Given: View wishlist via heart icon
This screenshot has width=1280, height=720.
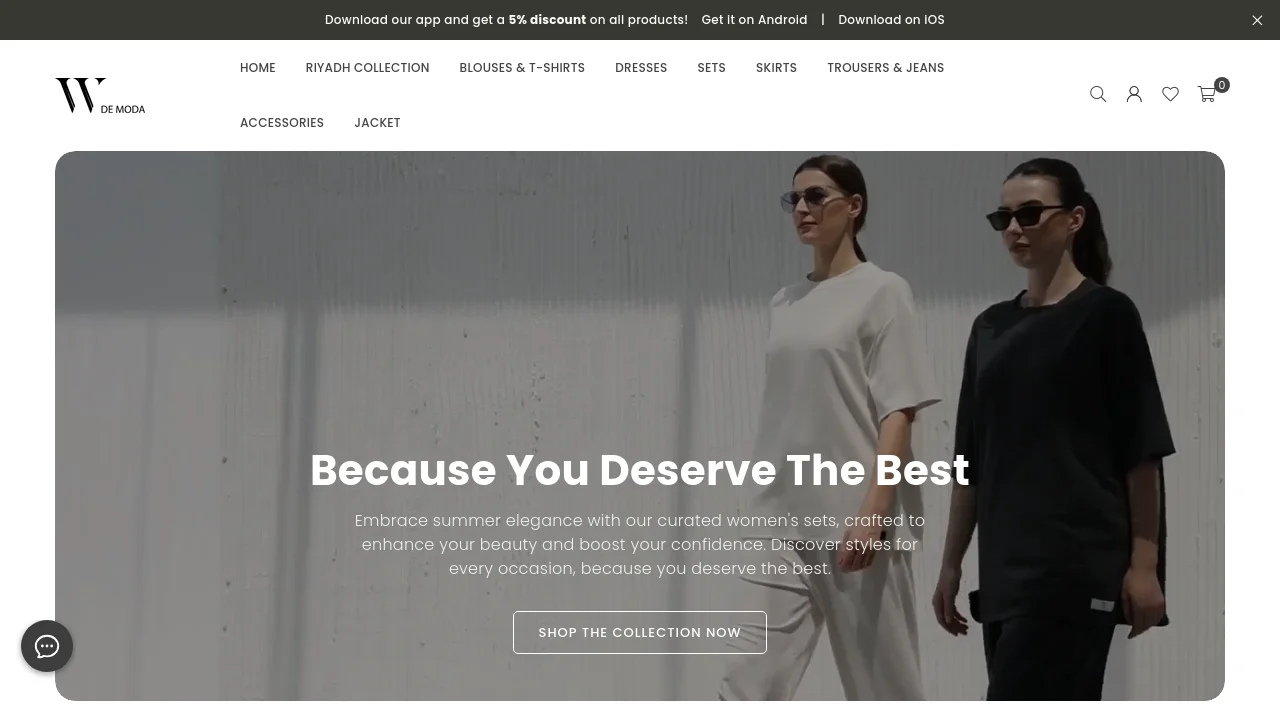Looking at the screenshot, I should (x=1170, y=94).
